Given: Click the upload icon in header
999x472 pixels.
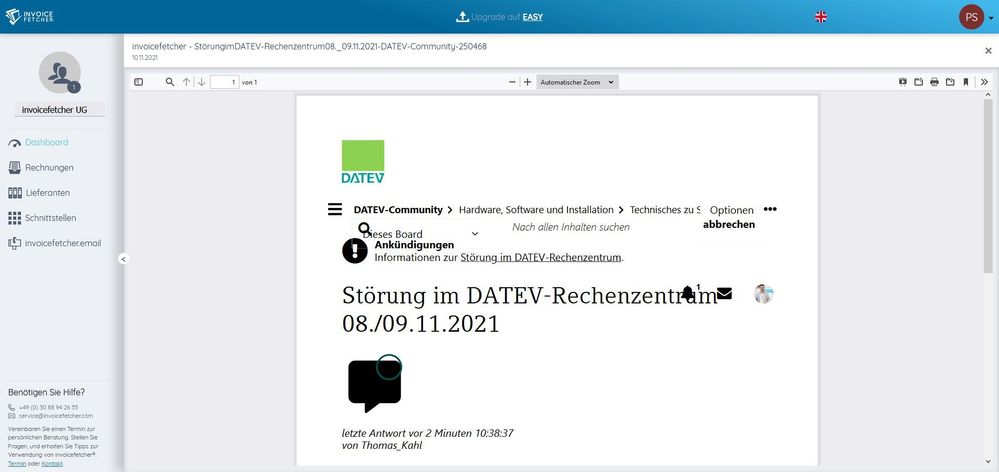Looking at the screenshot, I should pos(463,17).
